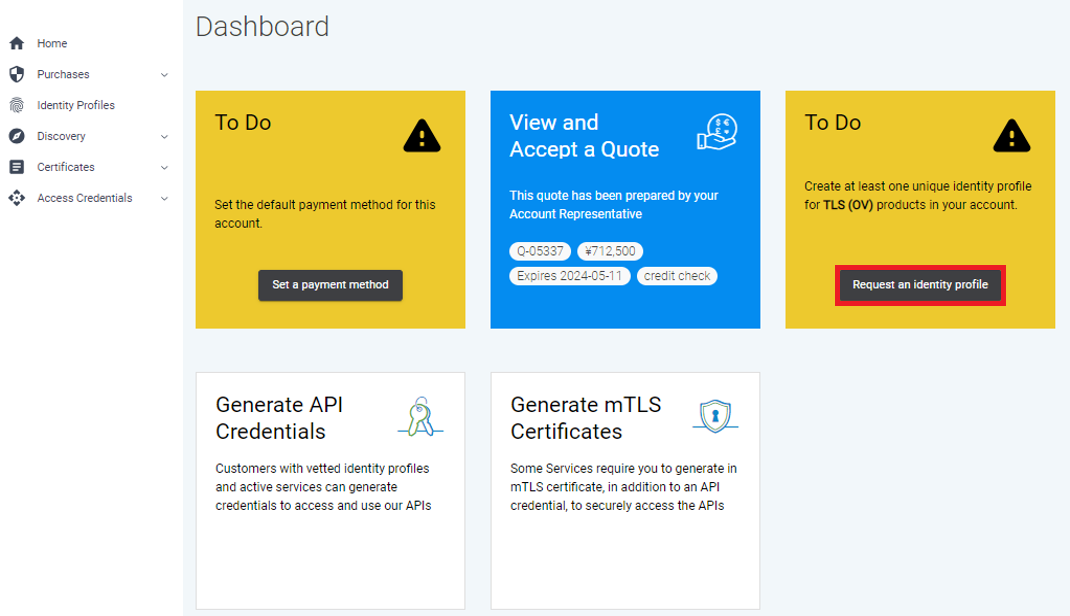Click the Identity Profiles fingerprint icon
The width and height of the screenshot is (1070, 616).
pyautogui.click(x=16, y=105)
